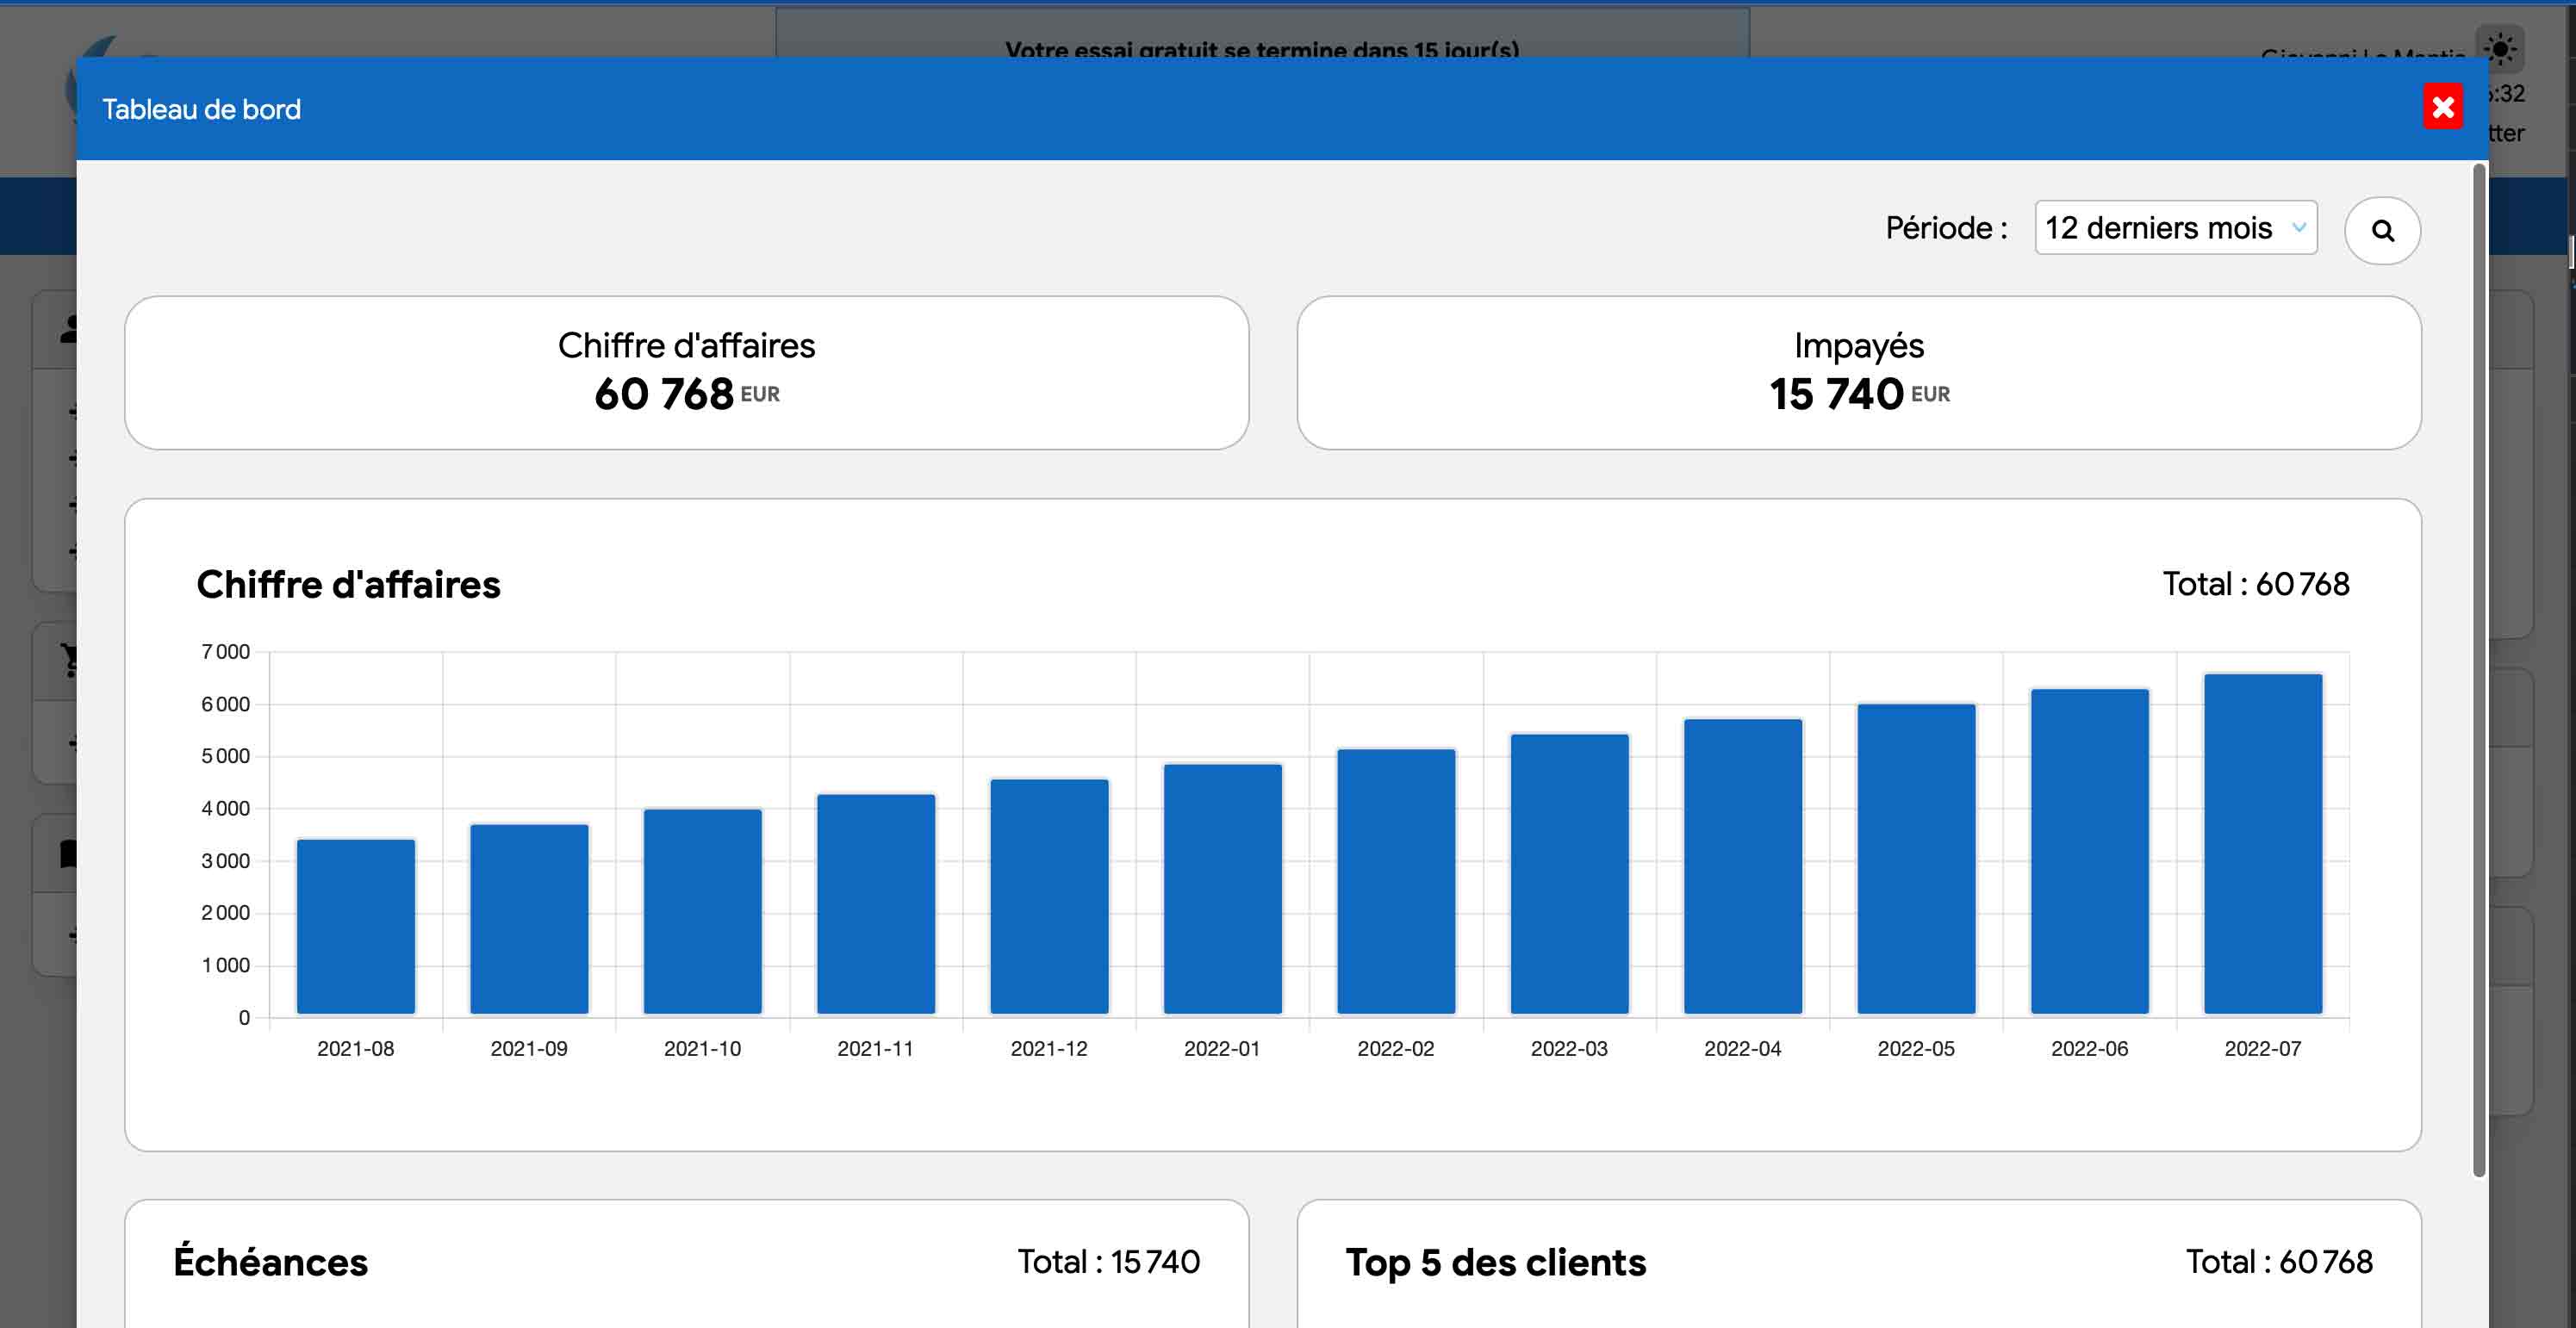Click the 2022-02 revenue bar
The width and height of the screenshot is (2576, 1328).
coord(1396,882)
